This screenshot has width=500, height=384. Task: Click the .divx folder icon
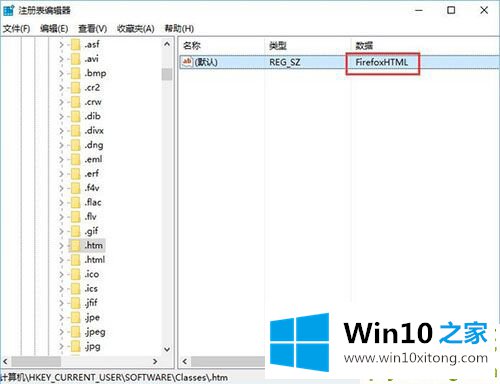pyautogui.click(x=76, y=131)
